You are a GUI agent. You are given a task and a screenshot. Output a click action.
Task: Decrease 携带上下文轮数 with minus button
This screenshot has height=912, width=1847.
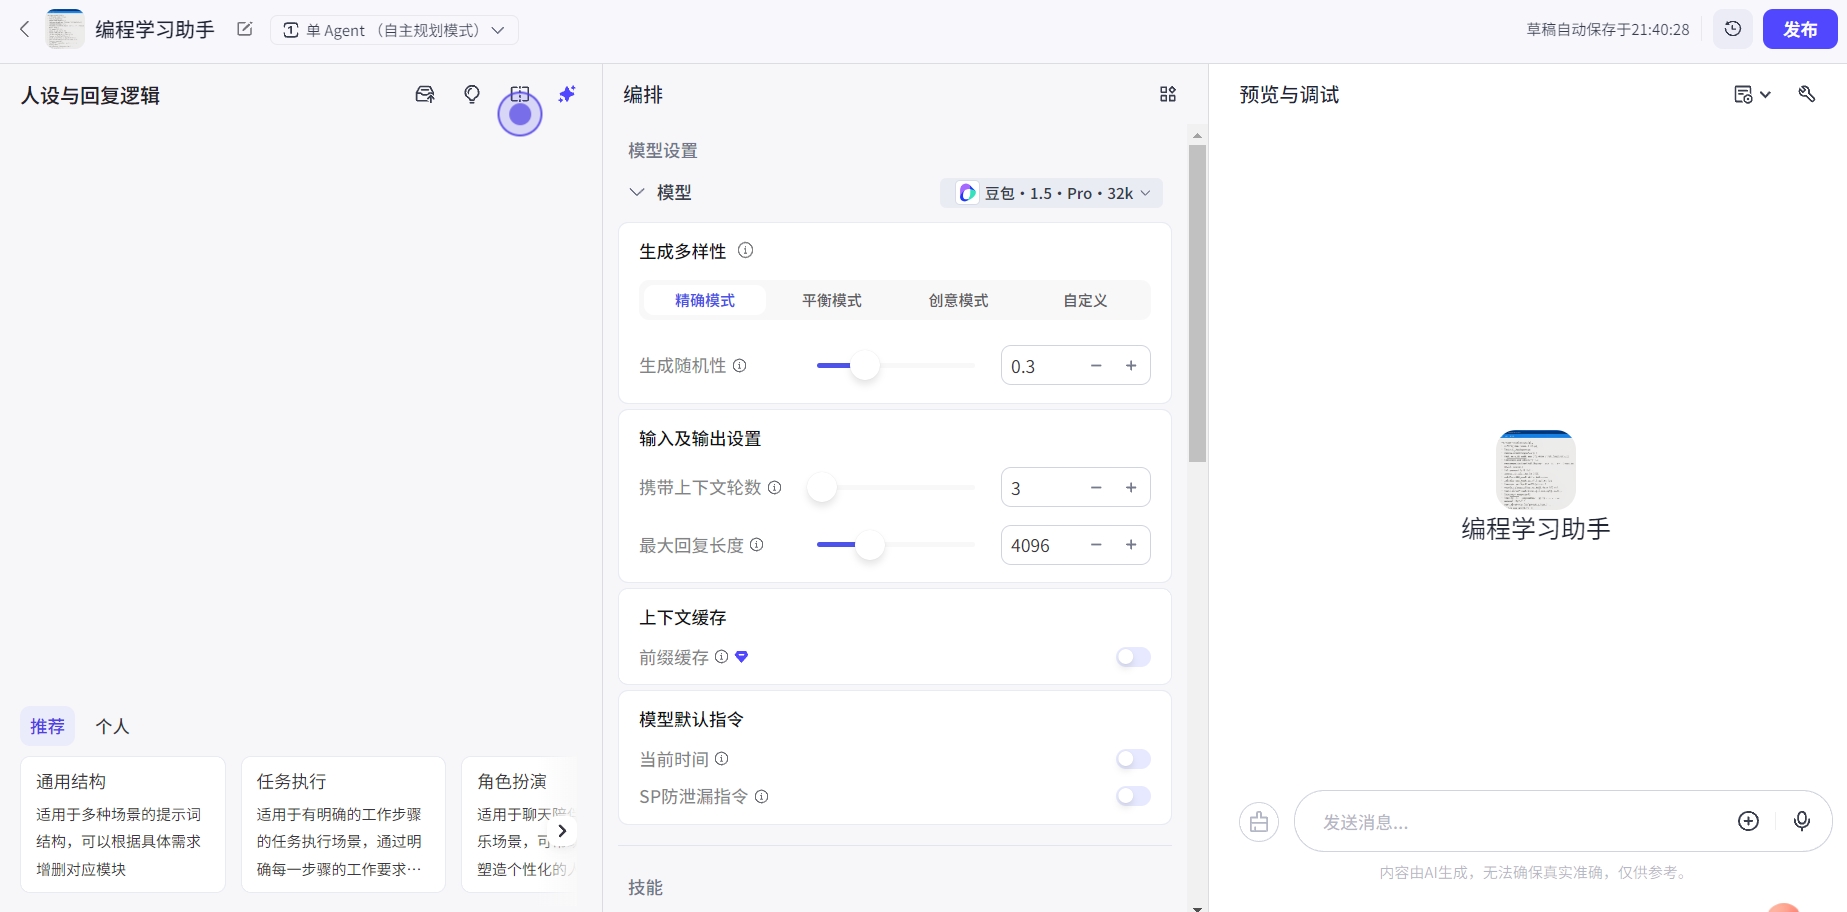[x=1096, y=488]
